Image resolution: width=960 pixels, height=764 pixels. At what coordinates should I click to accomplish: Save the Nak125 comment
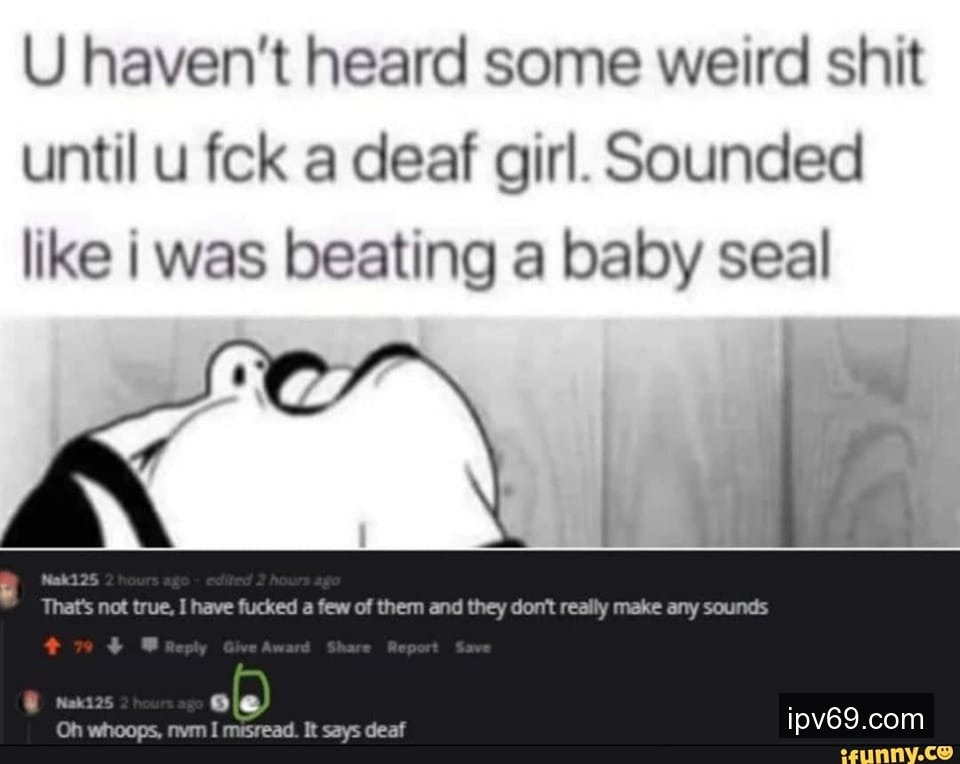[x=473, y=647]
